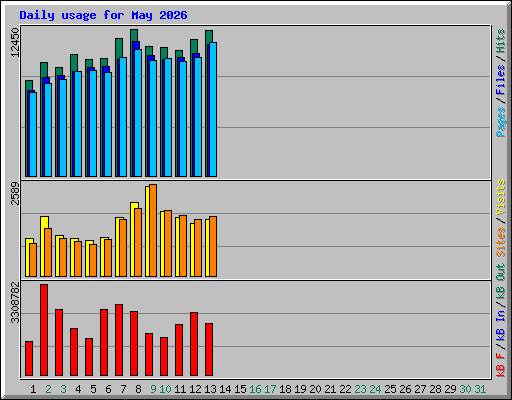Screen dimensions: 512x400
Task: Click day 12 on the x-axis
Action: point(195,389)
